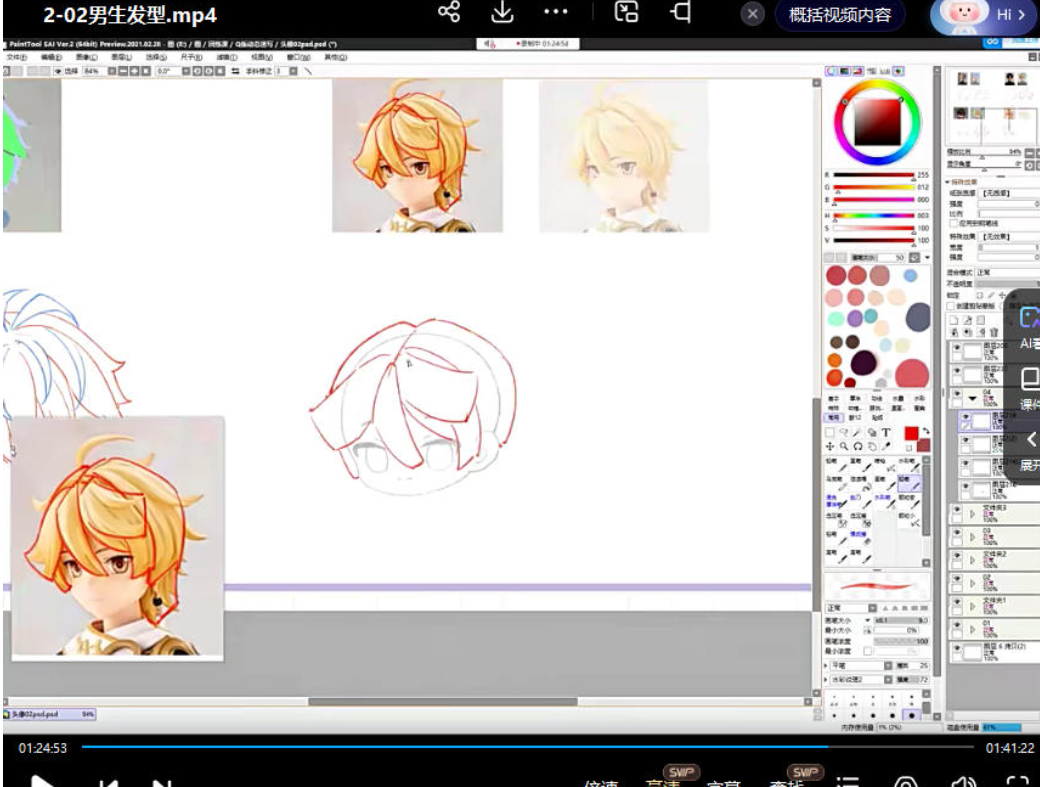Close the summarize prompt with X button

click(x=752, y=14)
